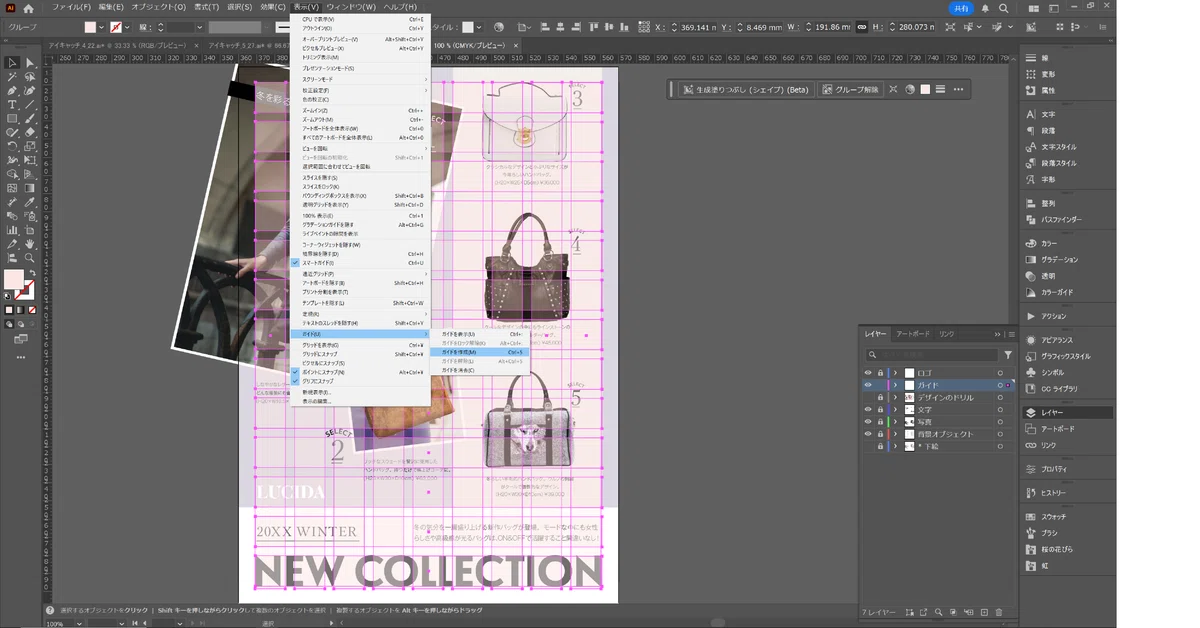Select the Direct Selection tool
1200x628 pixels.
tap(30, 63)
